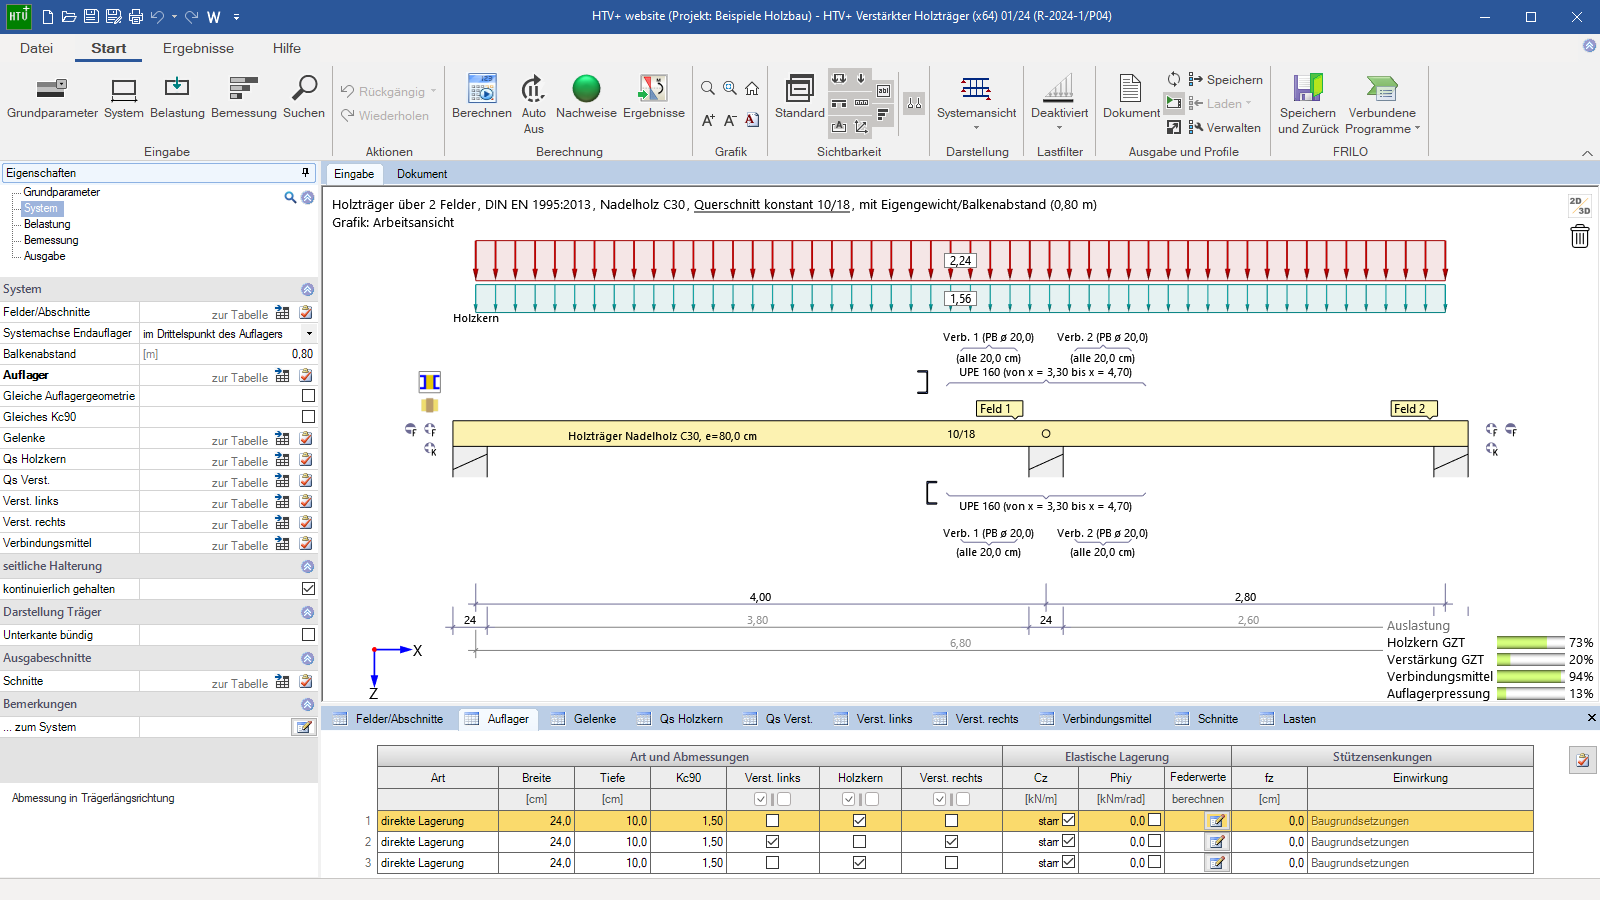Uncheck the kontinuierlich gehalten checkbox

[x=308, y=589]
